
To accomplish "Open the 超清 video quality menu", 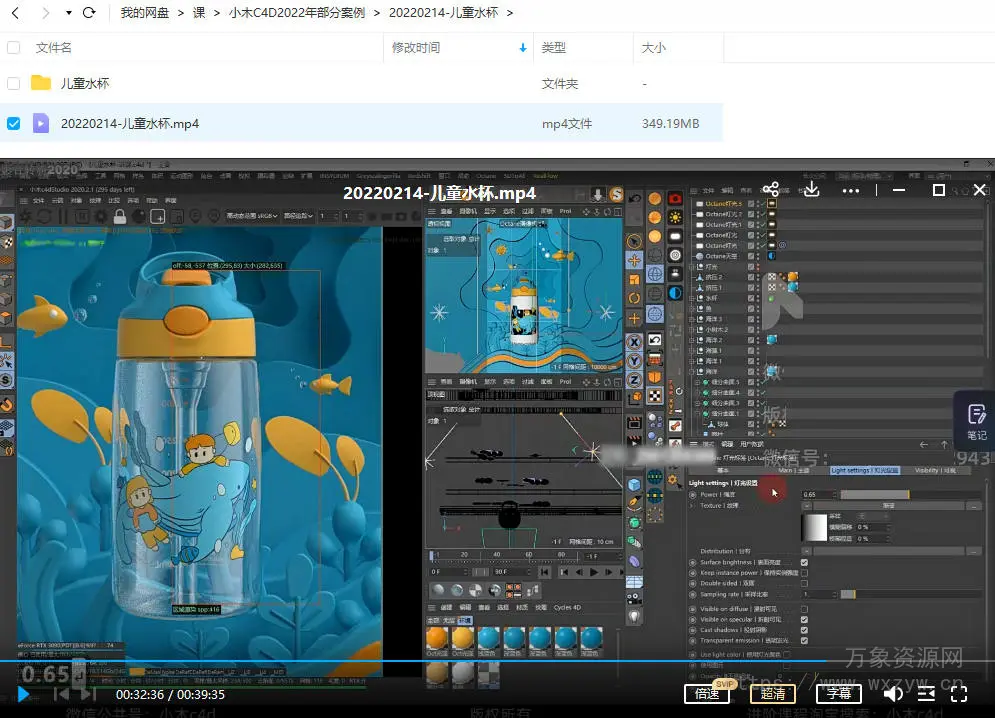I will 773,693.
